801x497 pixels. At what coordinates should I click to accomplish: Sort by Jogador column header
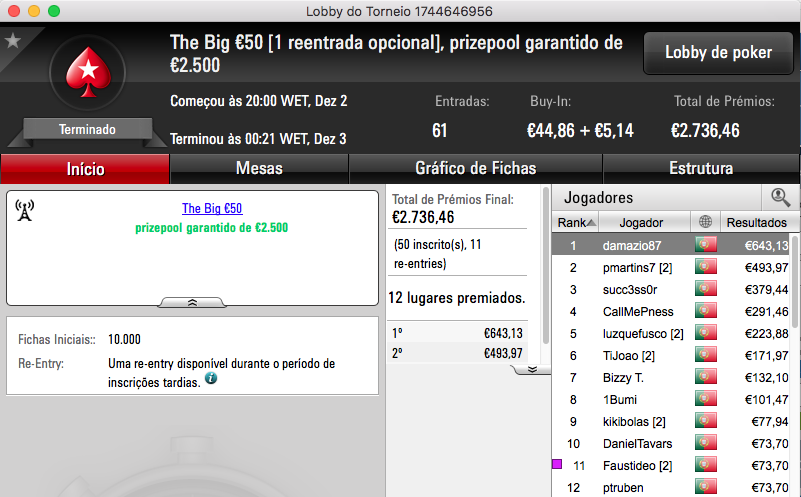(x=644, y=222)
